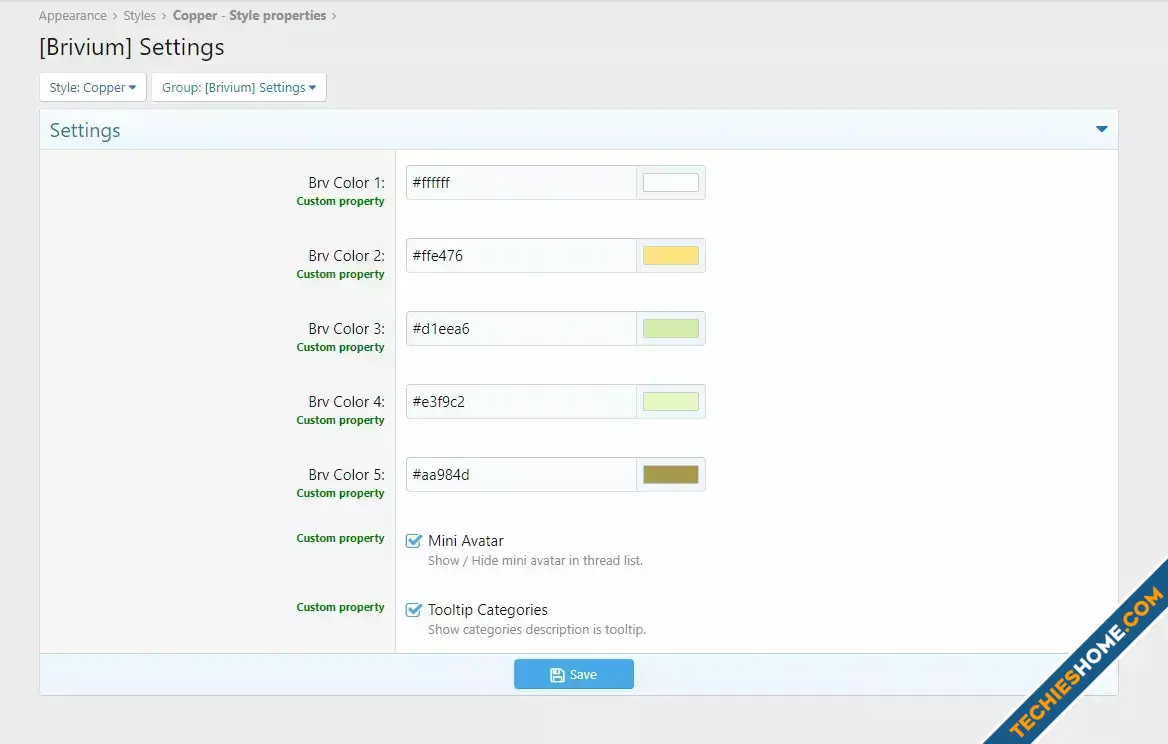Open the Brv Color 5 olive swatch
This screenshot has width=1168, height=744.
(x=670, y=474)
